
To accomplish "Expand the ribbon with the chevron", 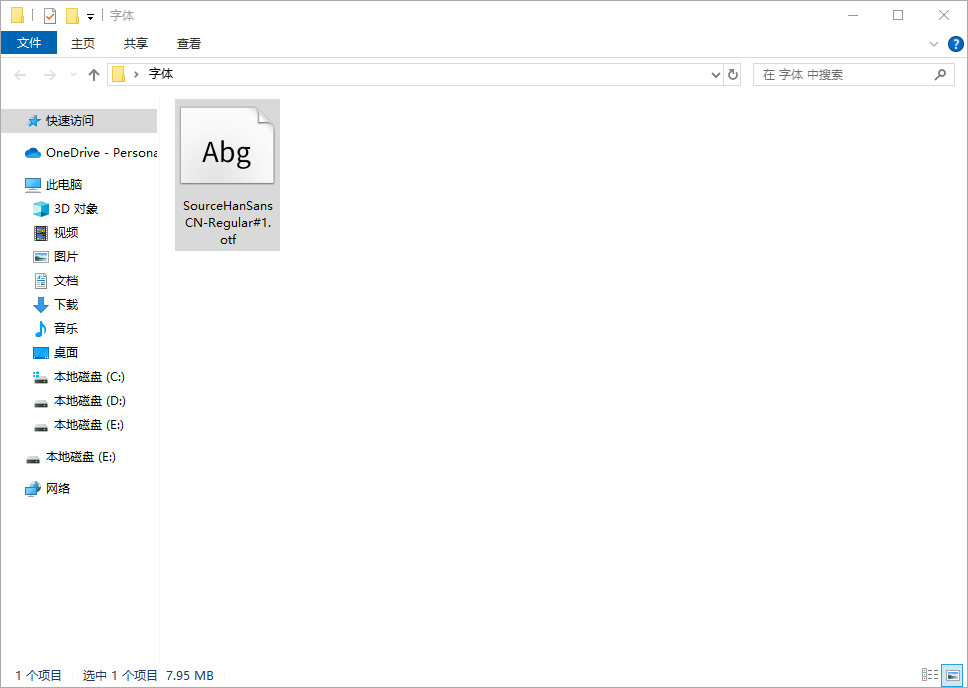I will pyautogui.click(x=934, y=44).
